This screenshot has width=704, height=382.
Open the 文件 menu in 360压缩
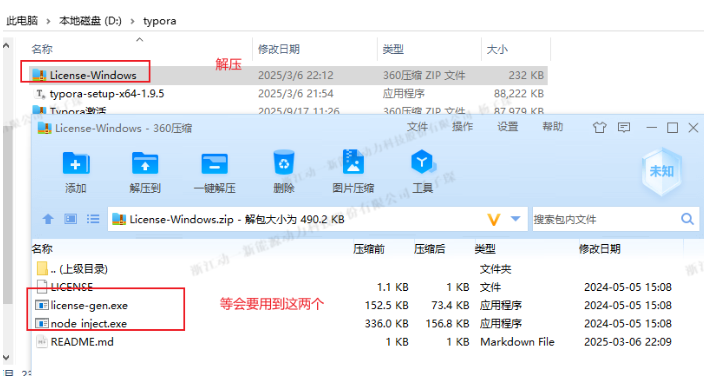pyautogui.click(x=417, y=127)
